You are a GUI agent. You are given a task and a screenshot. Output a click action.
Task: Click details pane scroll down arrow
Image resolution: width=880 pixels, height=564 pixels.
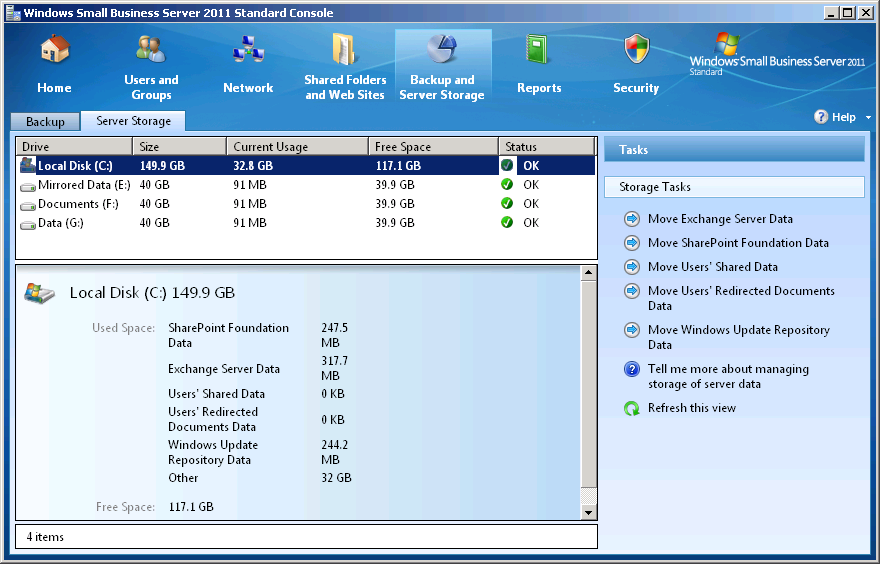pos(588,512)
